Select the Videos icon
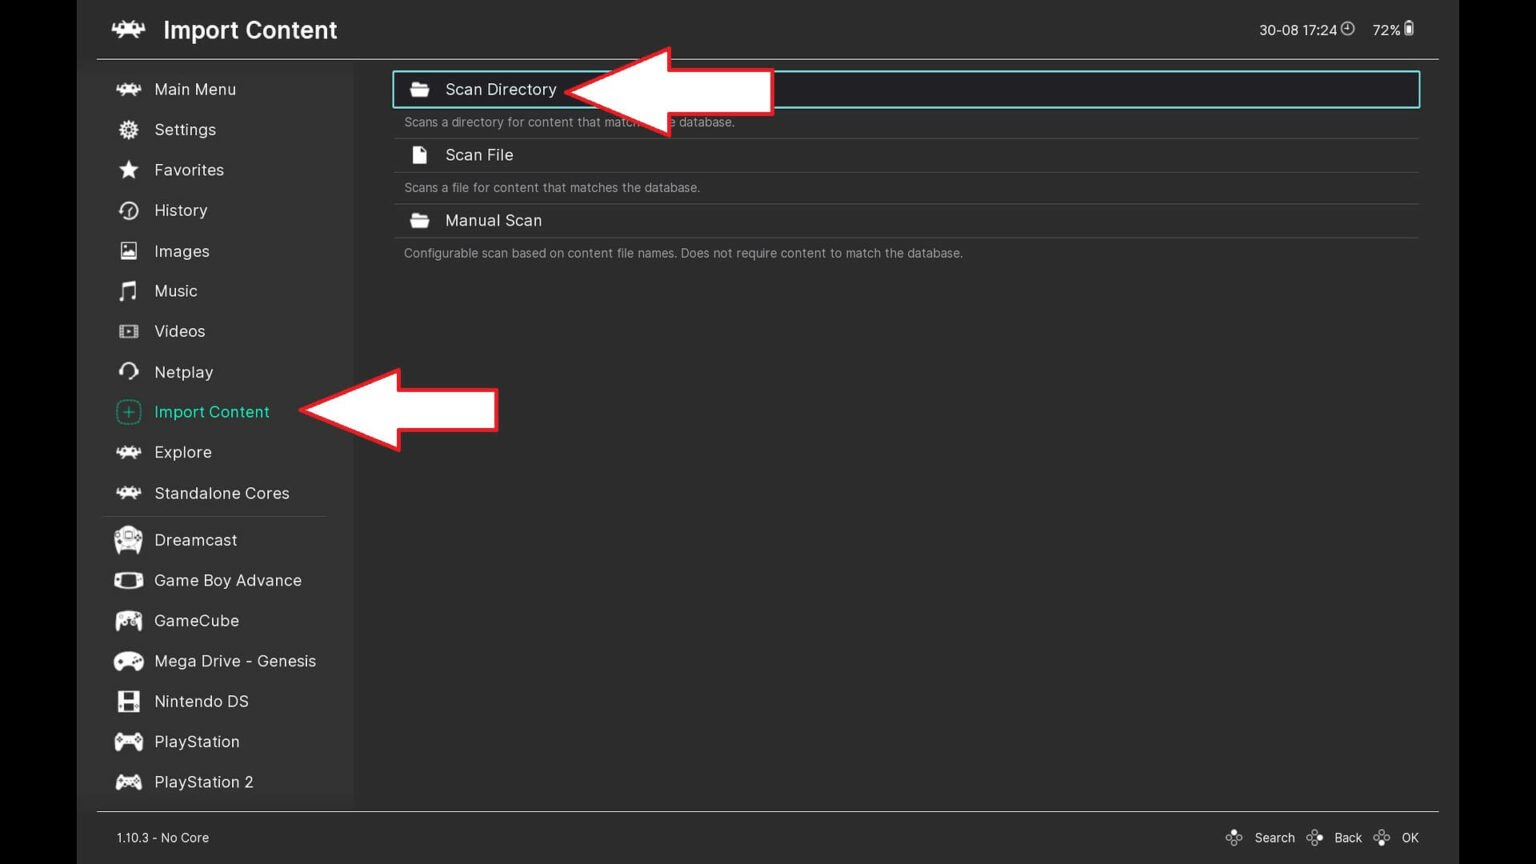This screenshot has height=864, width=1536. 128,331
